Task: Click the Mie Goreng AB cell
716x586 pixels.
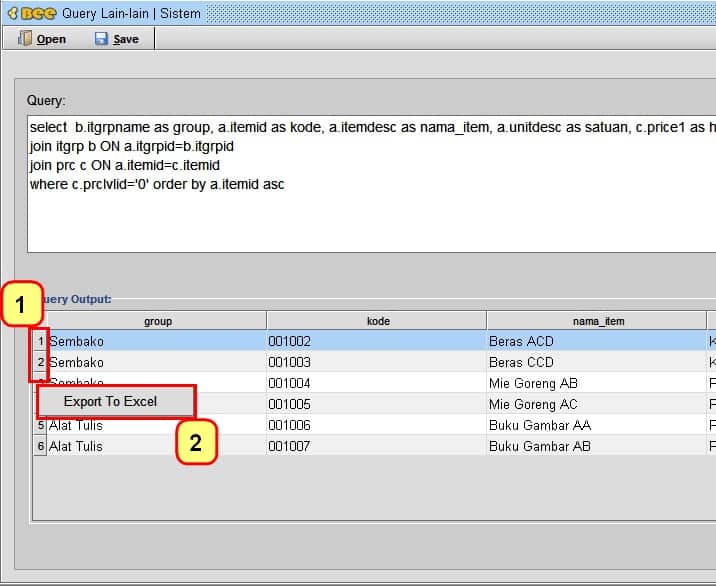Action: click(x=597, y=383)
